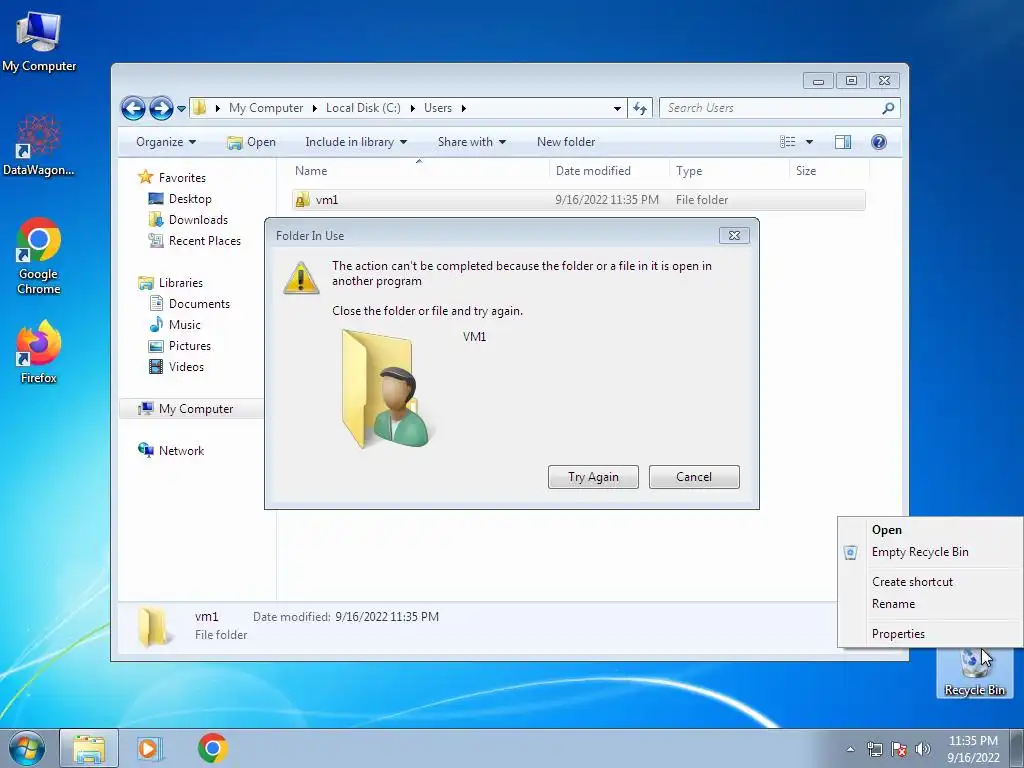Viewport: 1024px width, 768px height.
Task: Click Cancel in Folder In Use dialog
Action: 694,477
